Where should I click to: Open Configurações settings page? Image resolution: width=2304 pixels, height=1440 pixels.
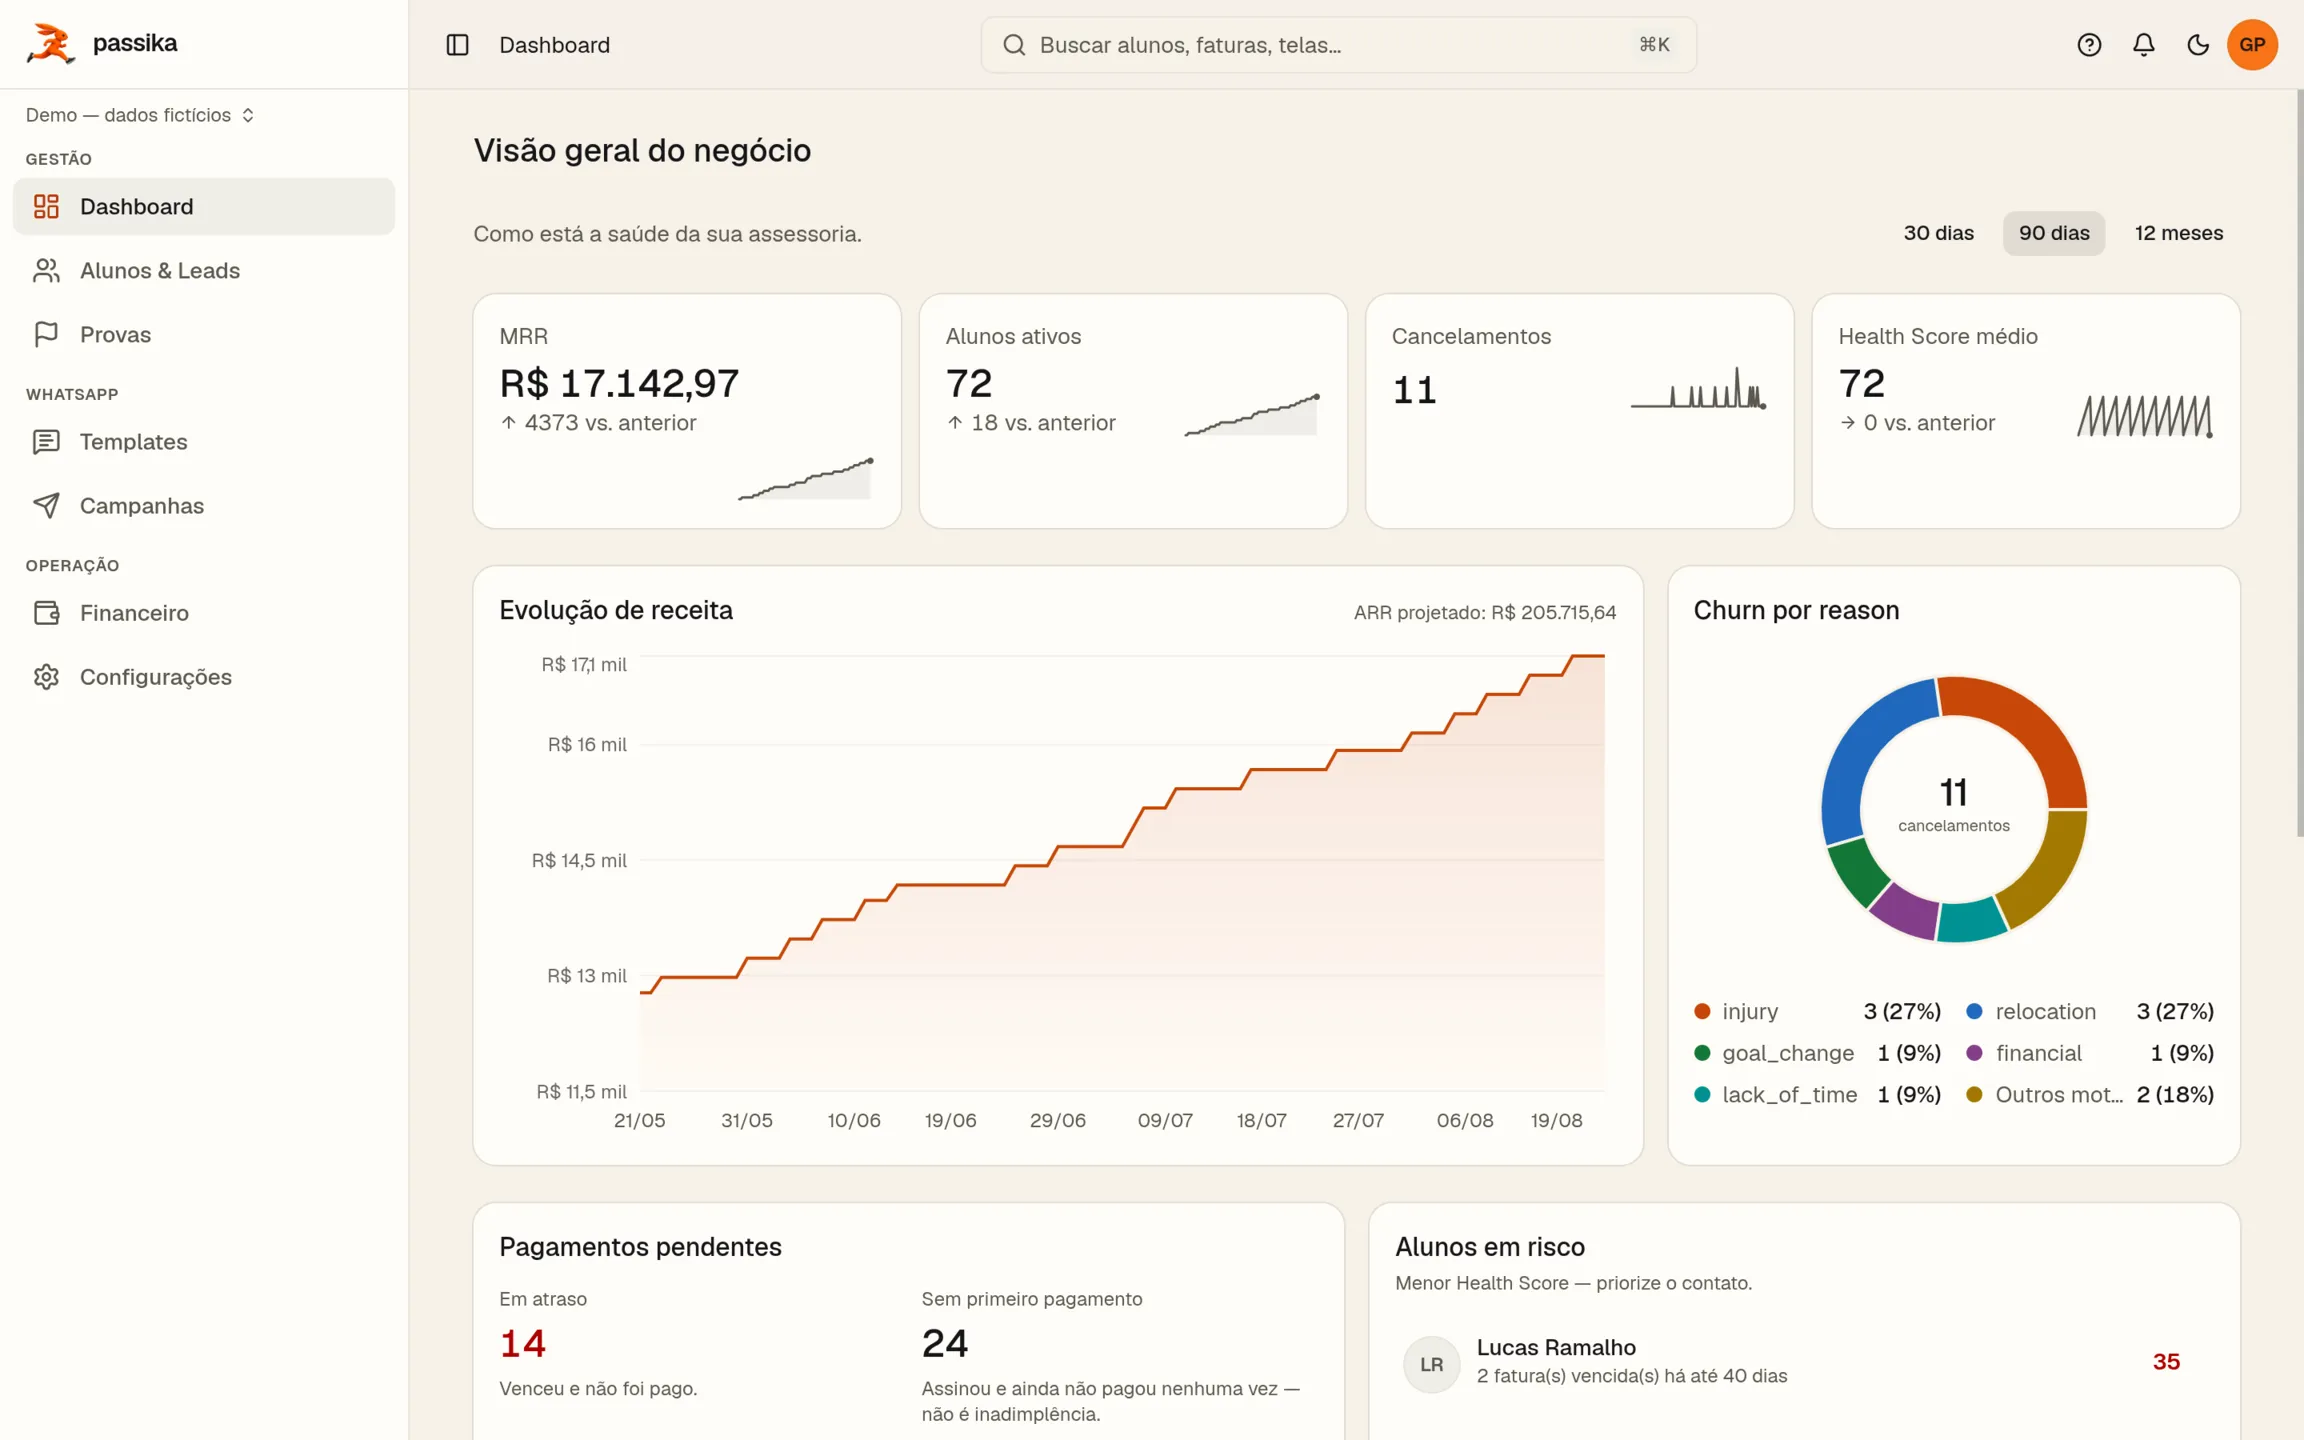click(204, 676)
